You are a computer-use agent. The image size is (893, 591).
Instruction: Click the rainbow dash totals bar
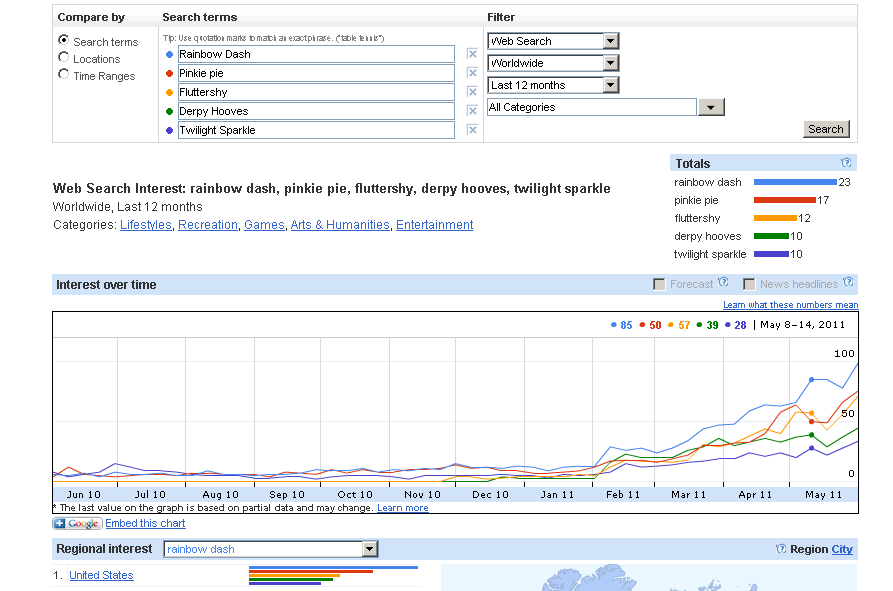796,182
